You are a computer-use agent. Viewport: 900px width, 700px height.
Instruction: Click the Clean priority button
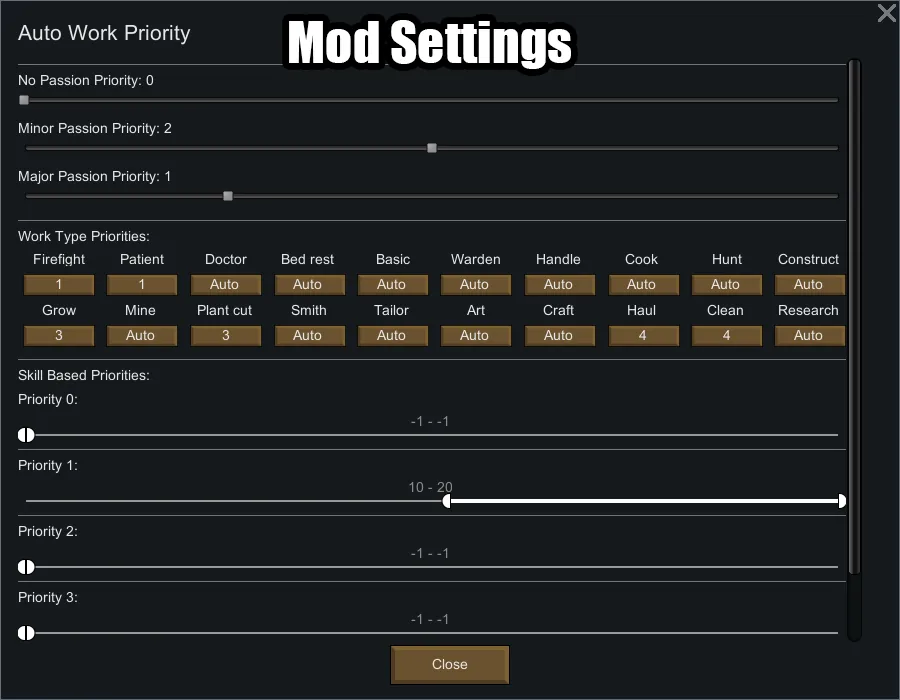pyautogui.click(x=725, y=335)
